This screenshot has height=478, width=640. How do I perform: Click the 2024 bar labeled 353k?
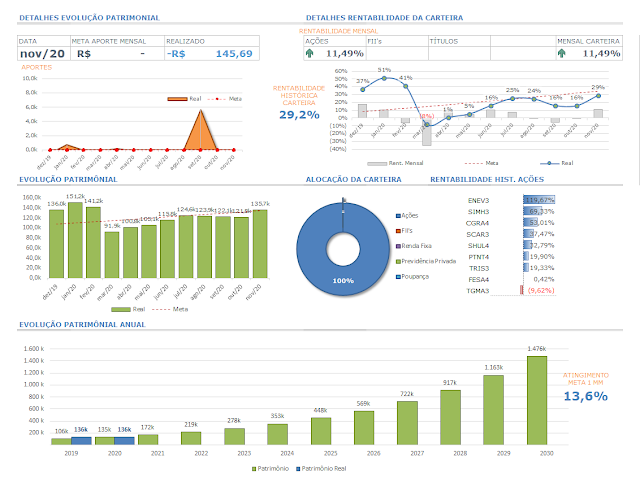(278, 434)
